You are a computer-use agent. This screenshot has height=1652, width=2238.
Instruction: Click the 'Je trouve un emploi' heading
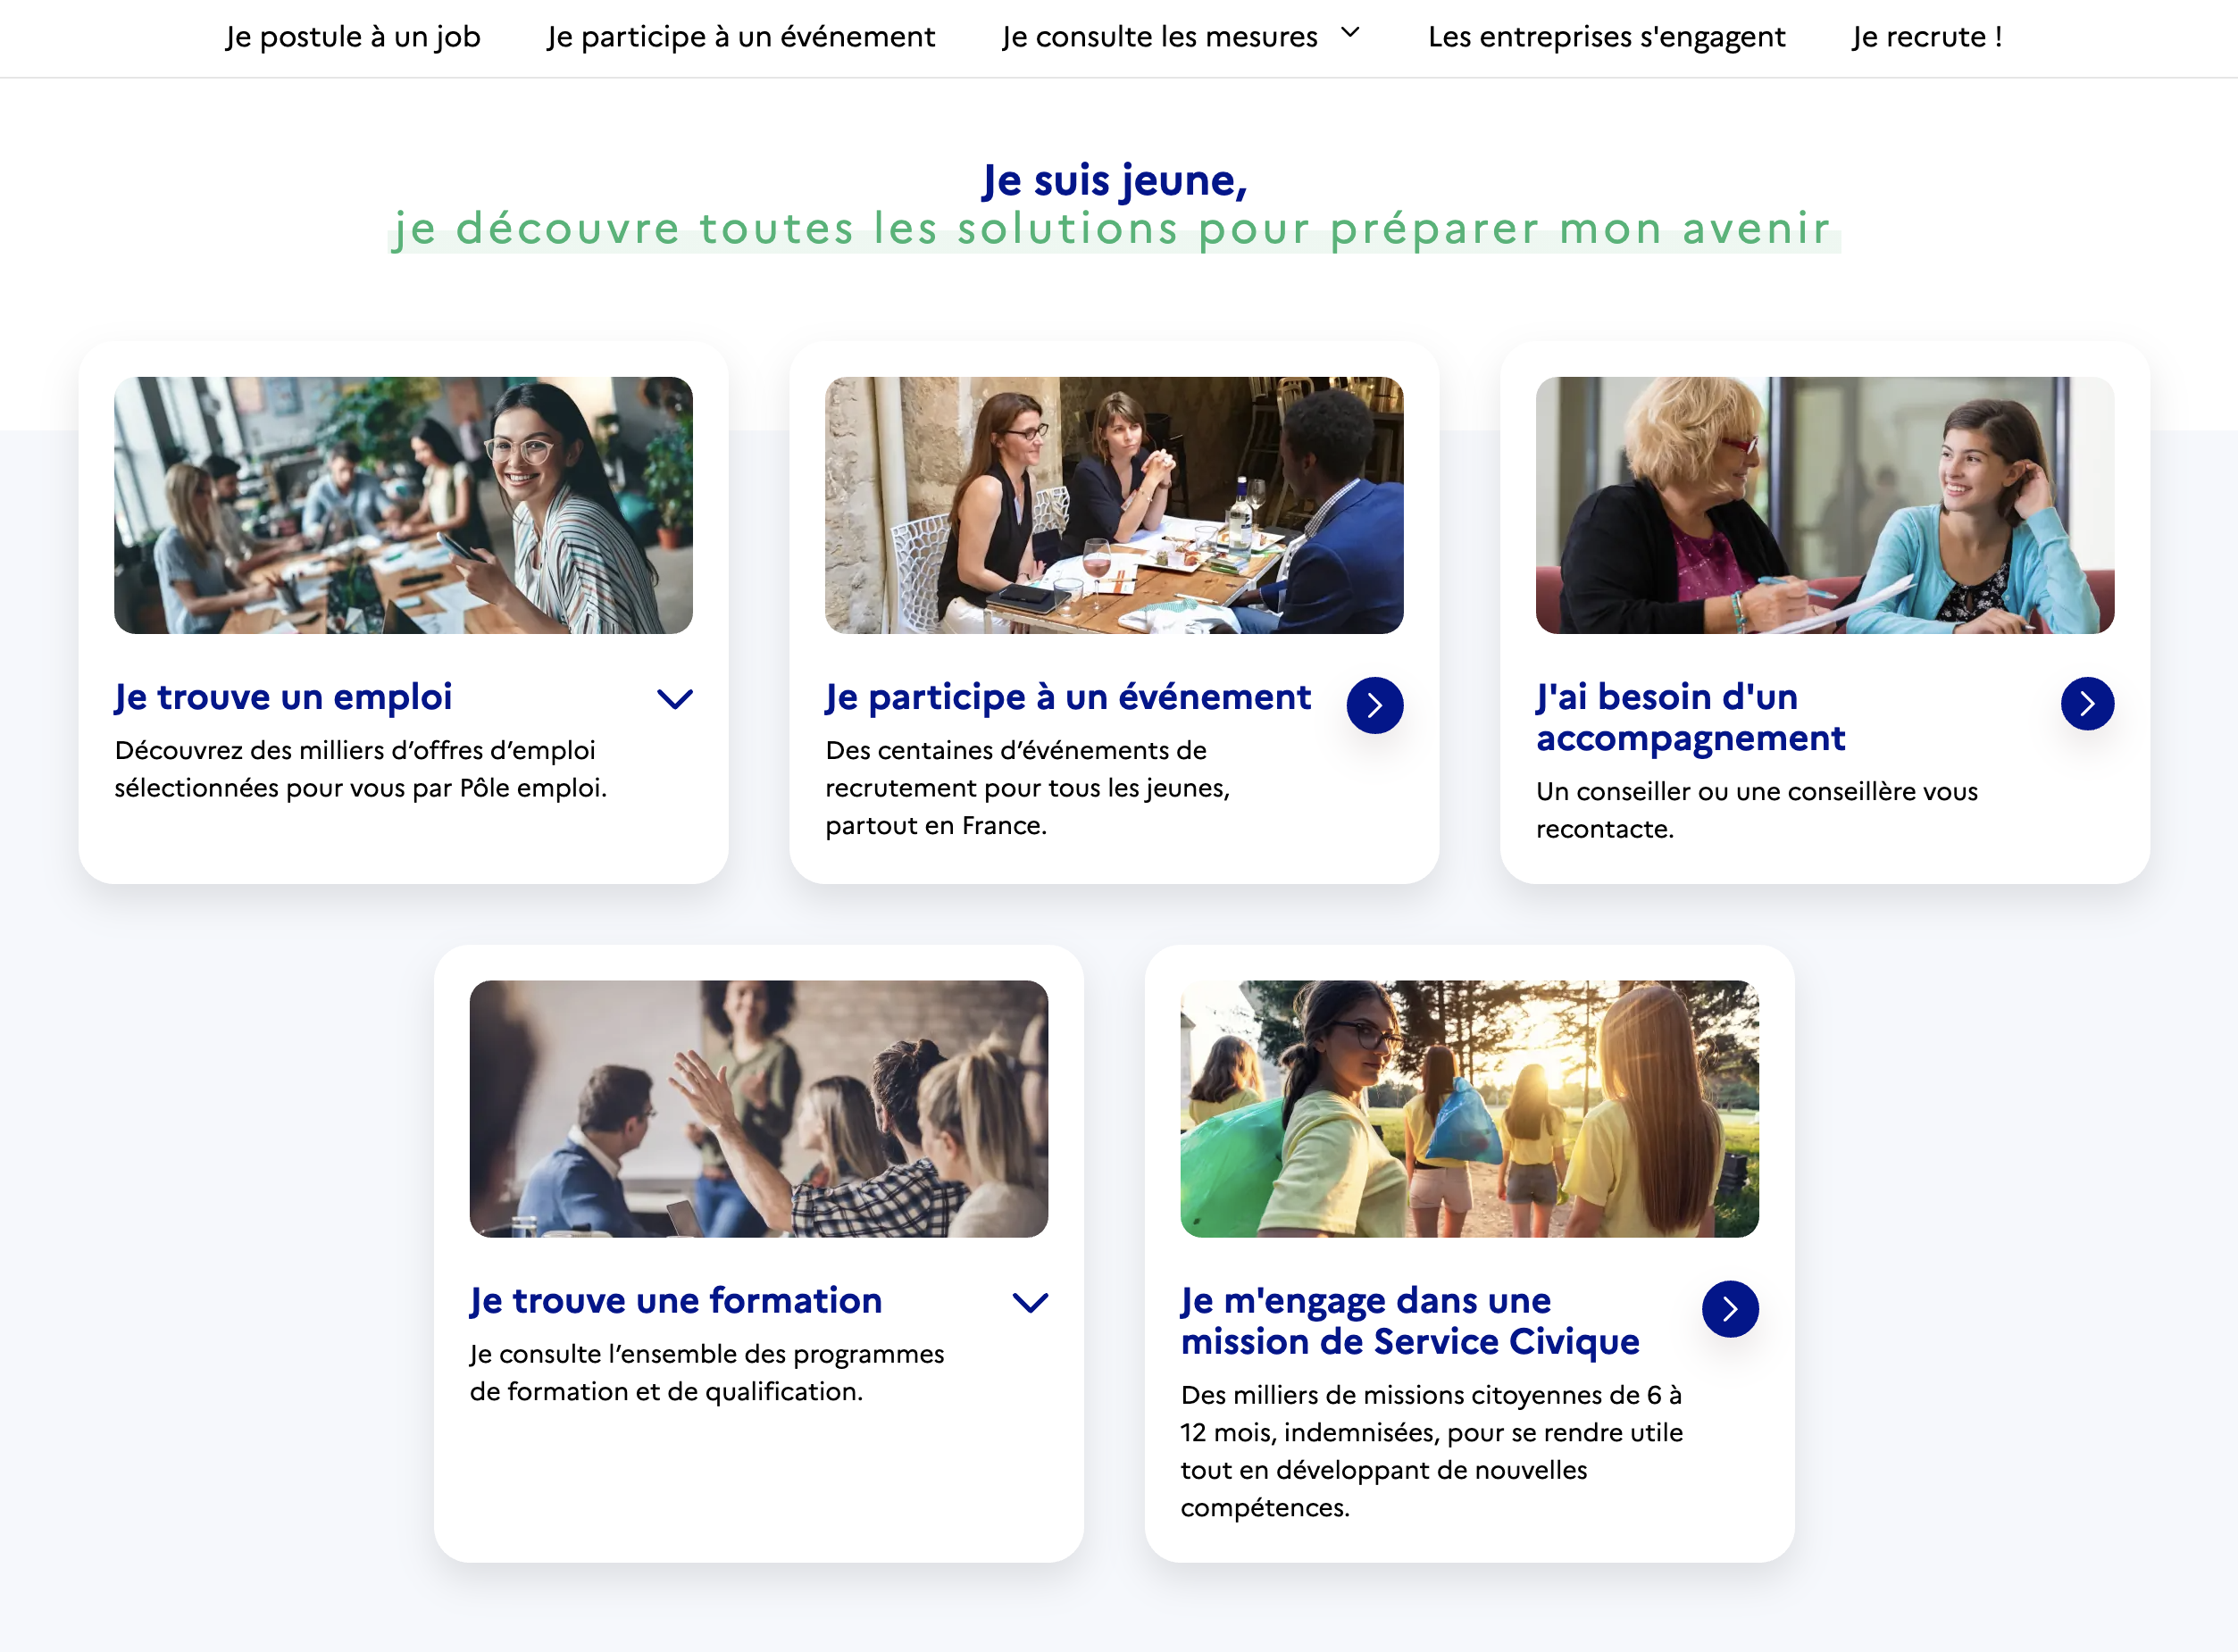pos(283,697)
